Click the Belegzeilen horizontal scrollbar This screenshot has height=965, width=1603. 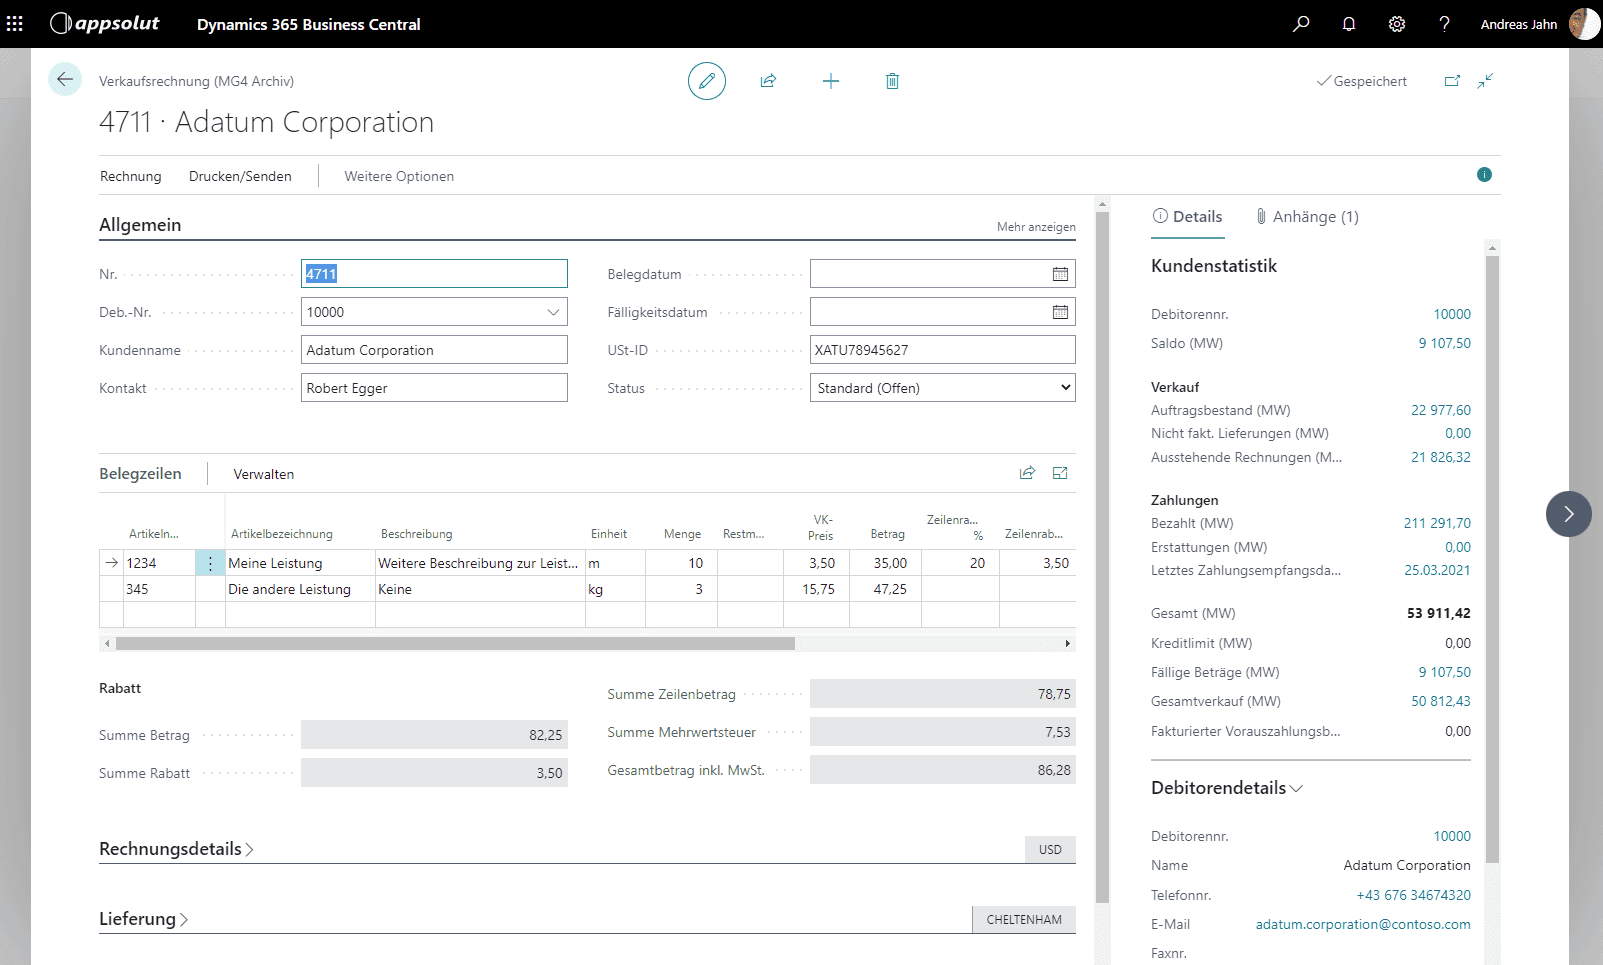point(455,644)
